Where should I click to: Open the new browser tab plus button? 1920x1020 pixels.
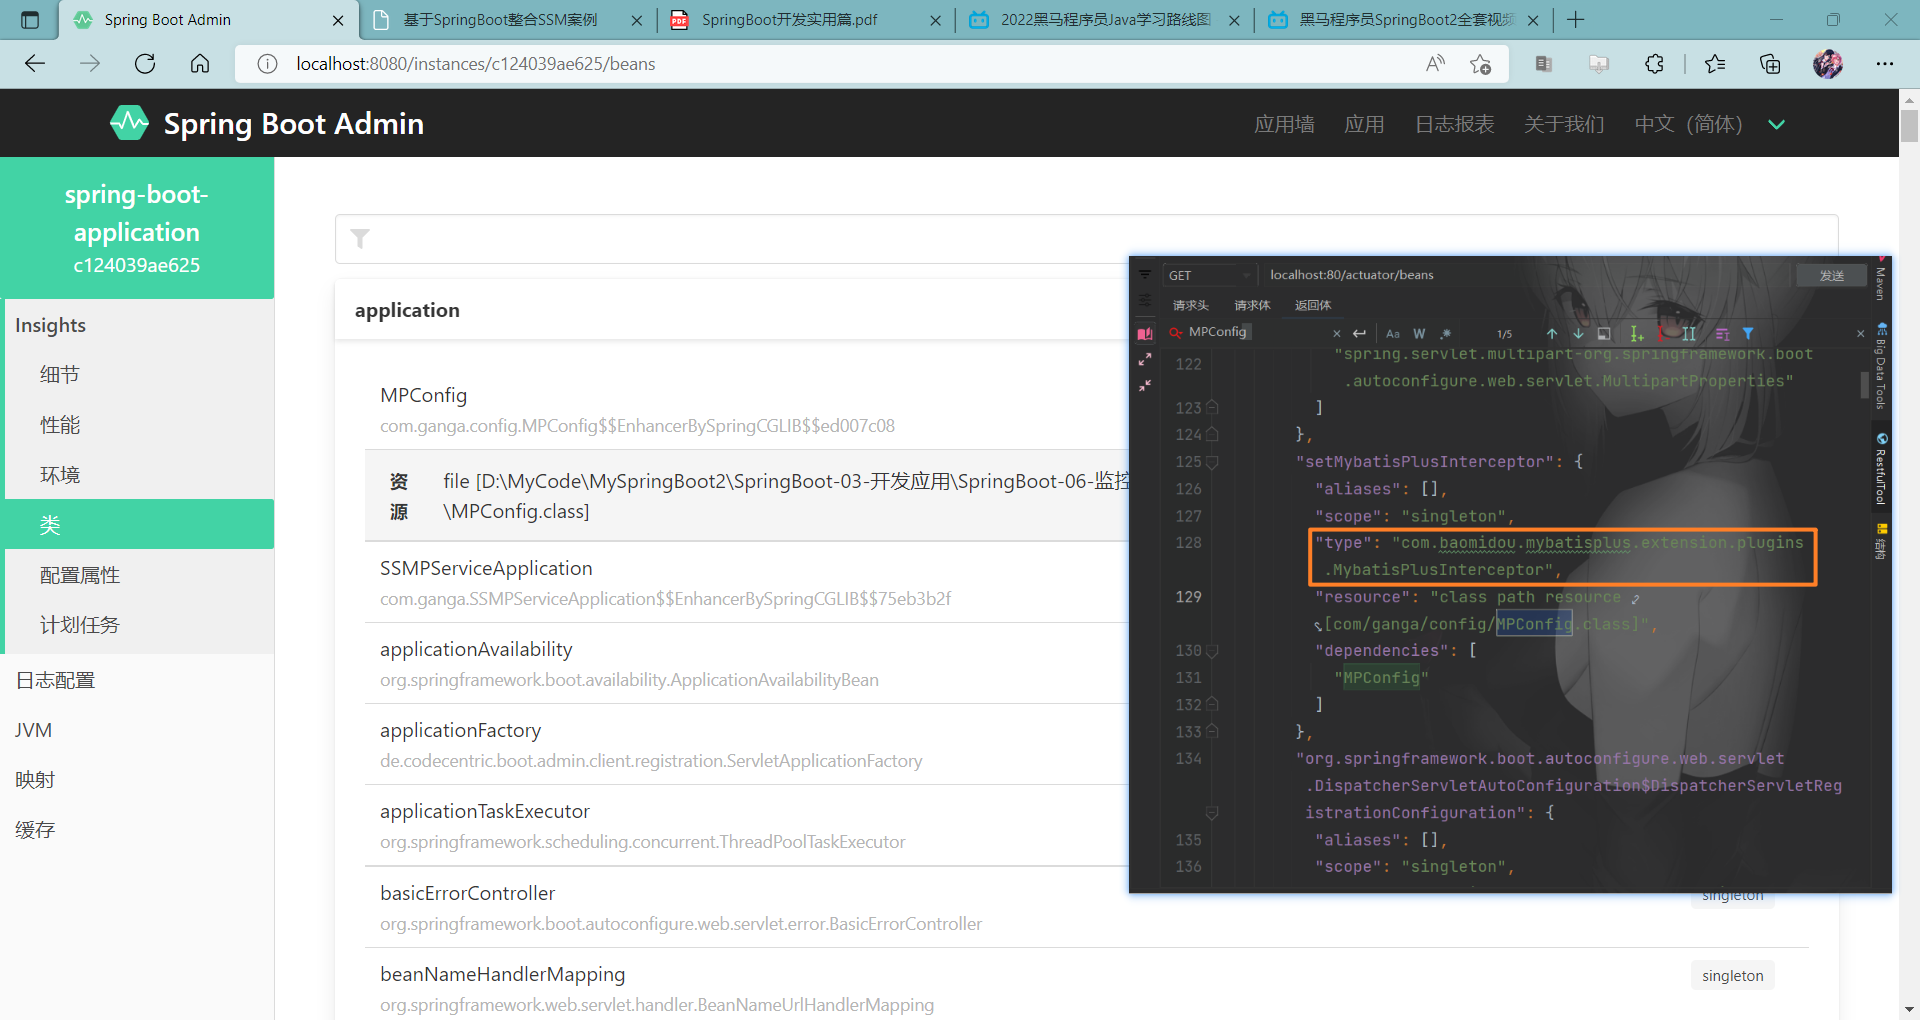(1576, 19)
